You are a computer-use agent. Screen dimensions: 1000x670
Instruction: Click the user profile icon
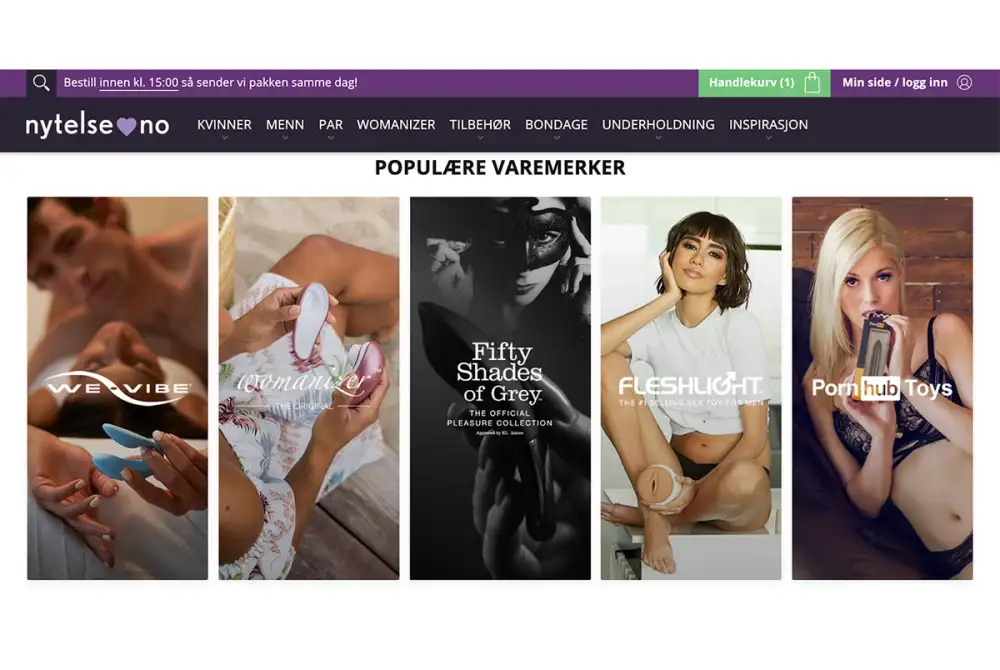[964, 83]
